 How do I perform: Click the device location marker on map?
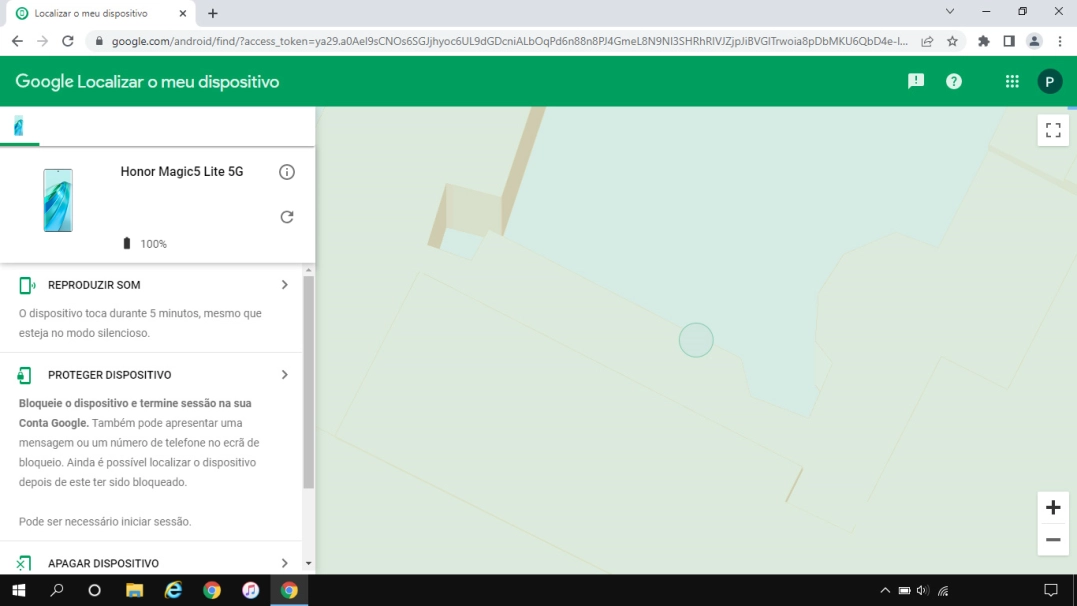click(696, 340)
